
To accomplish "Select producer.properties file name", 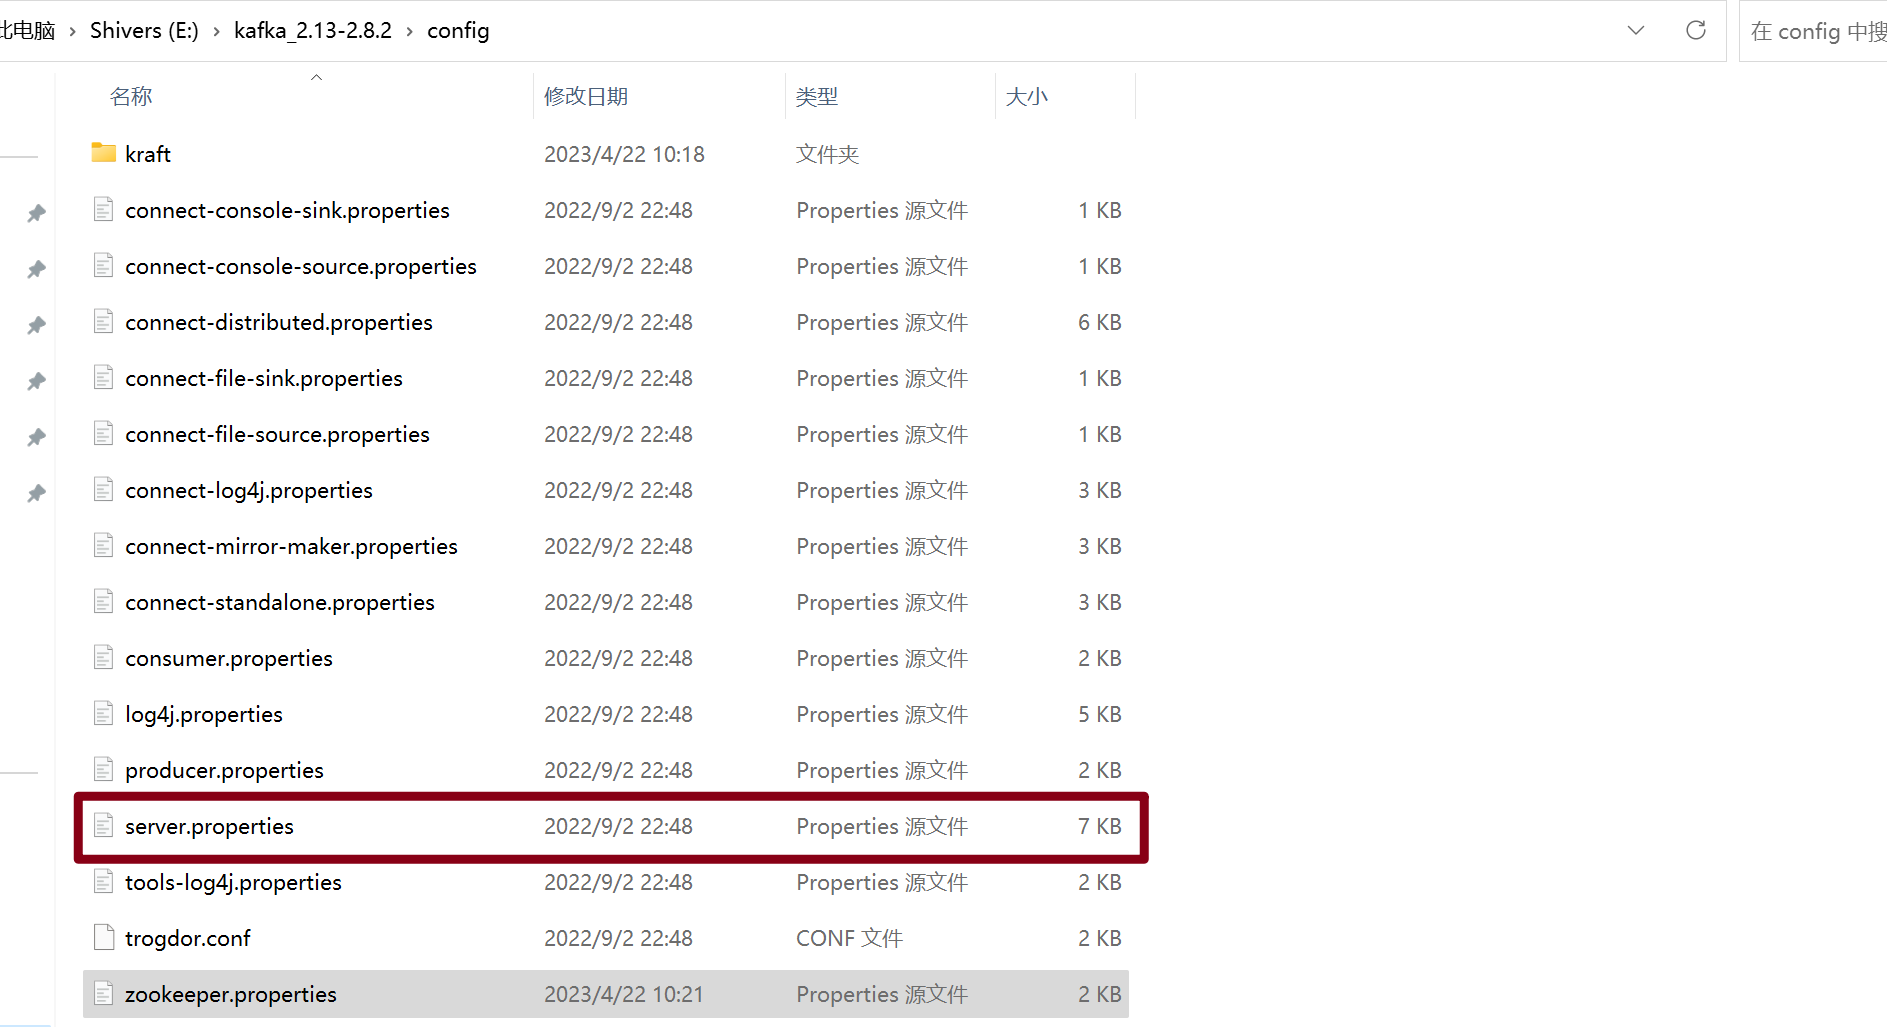I will 224,770.
